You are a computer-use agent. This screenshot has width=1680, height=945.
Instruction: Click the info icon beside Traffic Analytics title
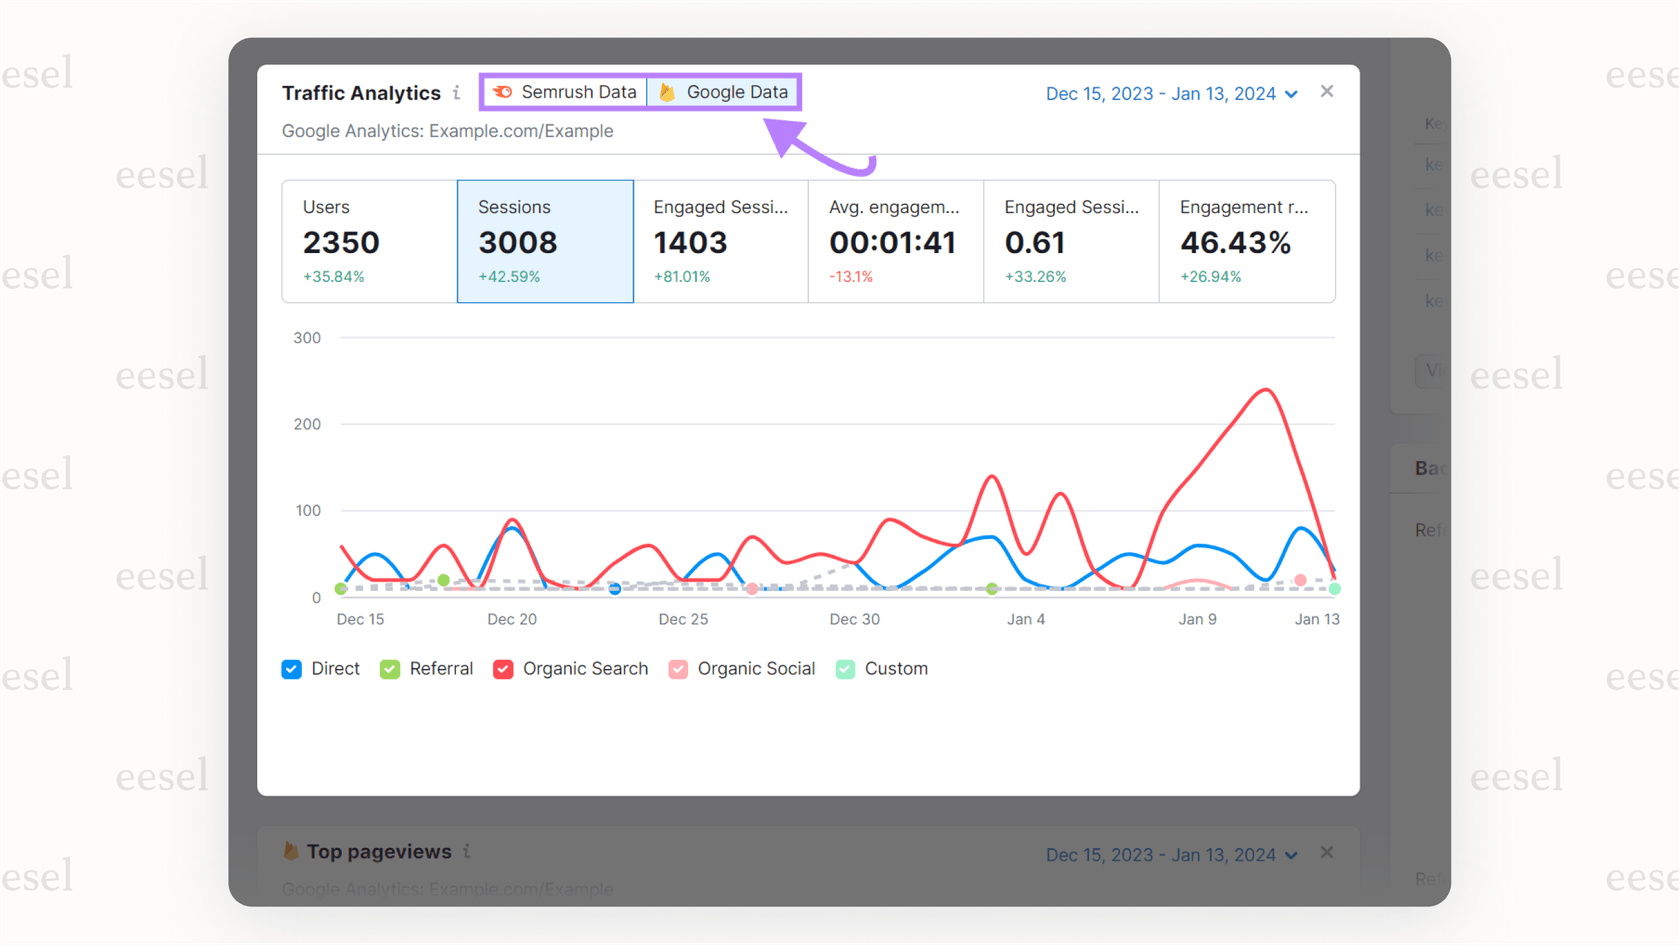458,92
